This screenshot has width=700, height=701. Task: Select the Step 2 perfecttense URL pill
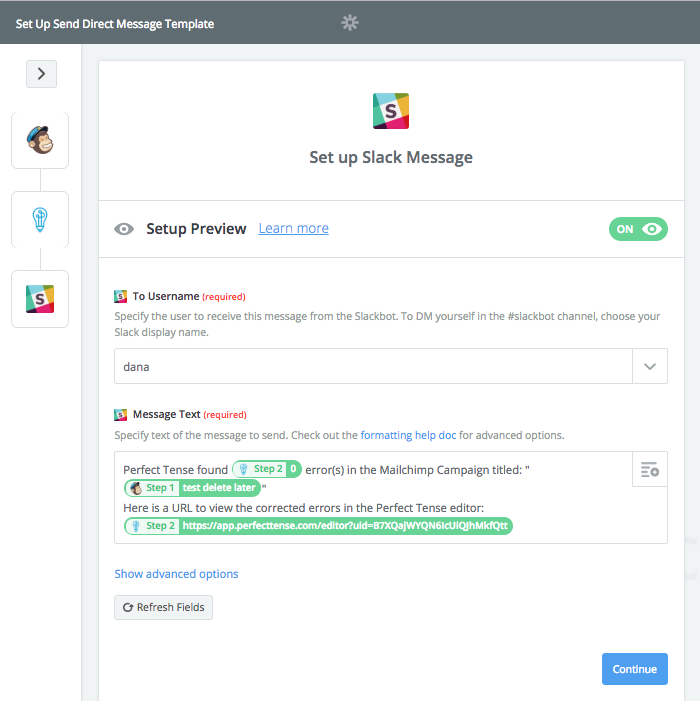click(318, 526)
